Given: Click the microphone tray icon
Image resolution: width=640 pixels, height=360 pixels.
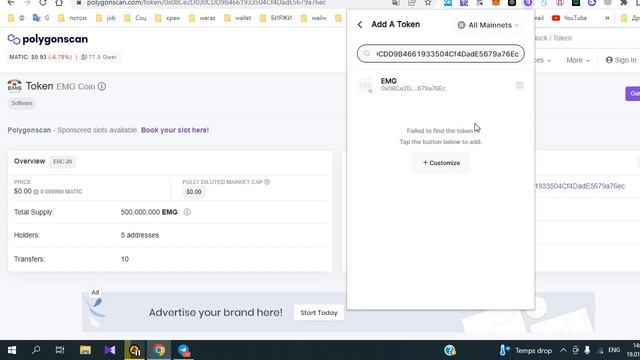Looking at the screenshot, I should [587, 350].
